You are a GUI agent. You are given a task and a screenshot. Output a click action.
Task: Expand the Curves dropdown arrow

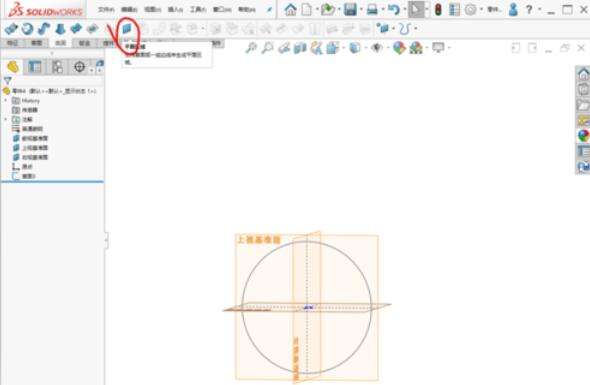coord(415,29)
